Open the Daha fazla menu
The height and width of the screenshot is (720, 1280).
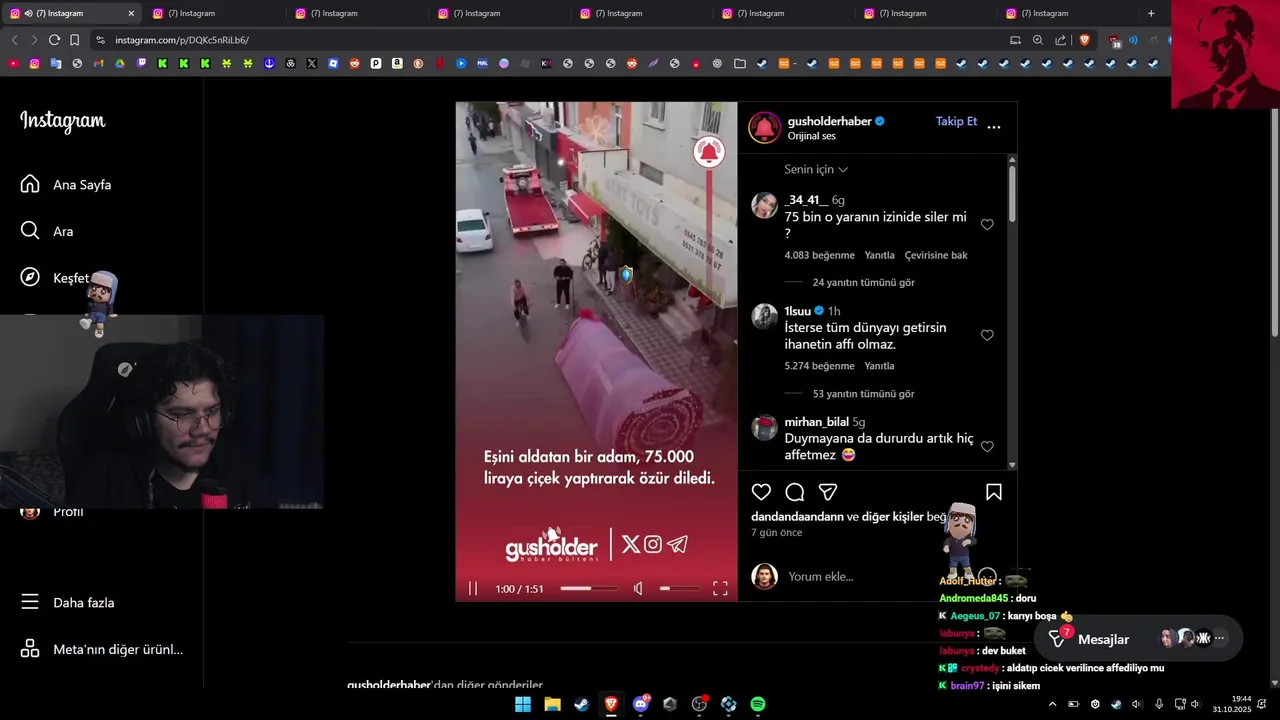tap(67, 602)
